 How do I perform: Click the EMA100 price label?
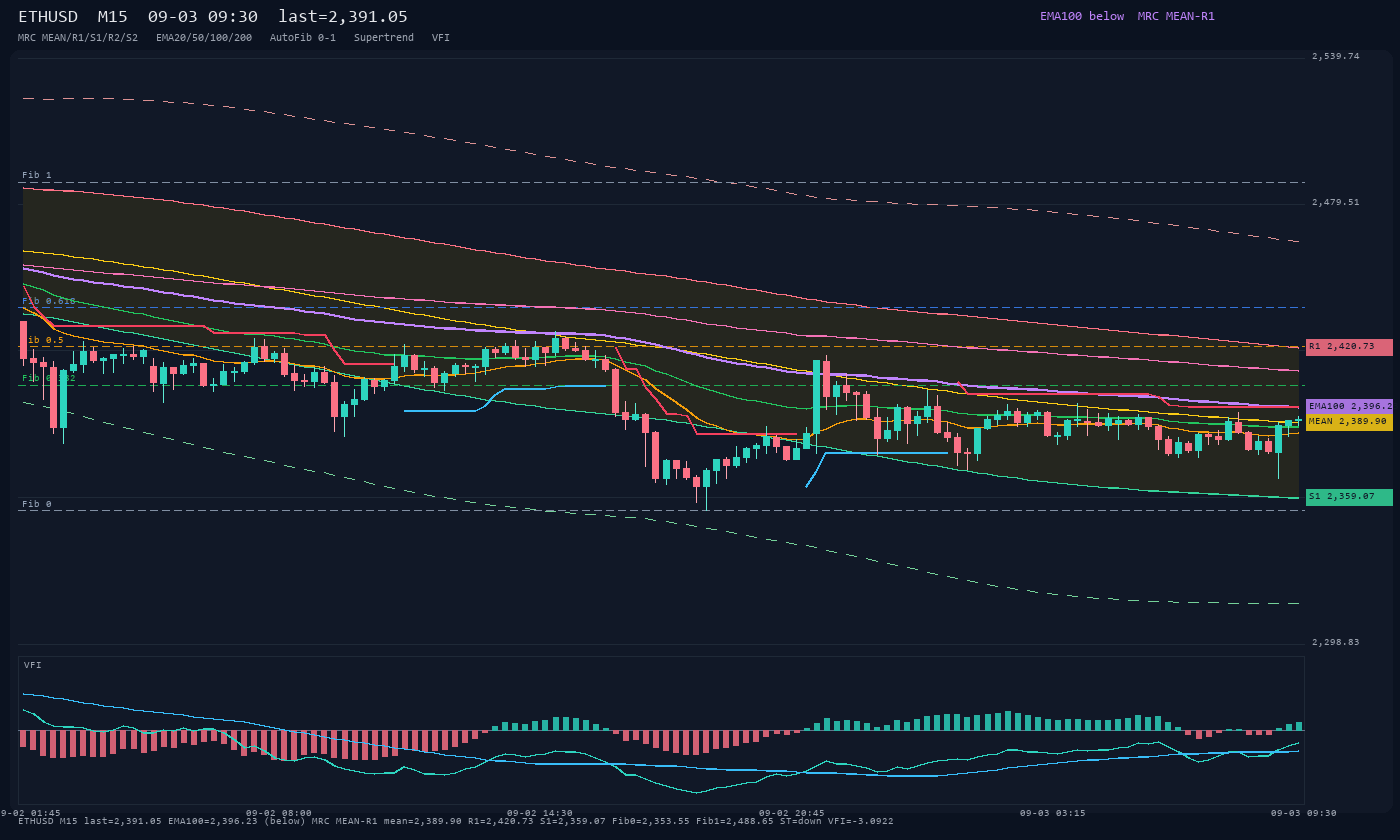(x=1349, y=407)
